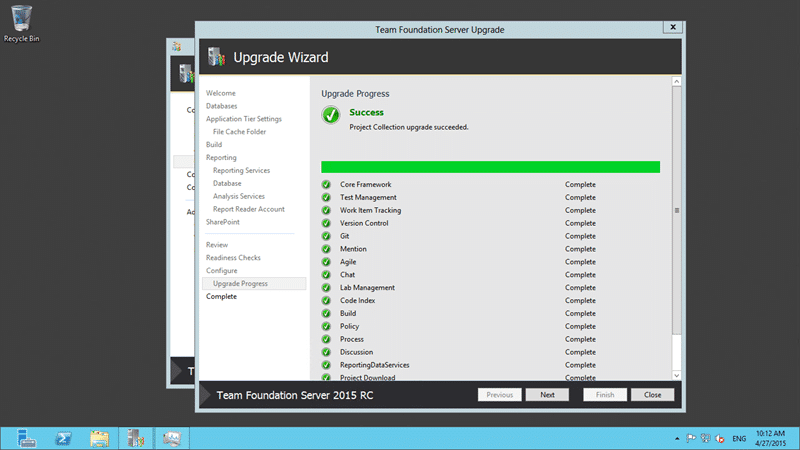Screen dimensions: 800x450
Task: Click the Lab Management label
Action: pos(367,287)
